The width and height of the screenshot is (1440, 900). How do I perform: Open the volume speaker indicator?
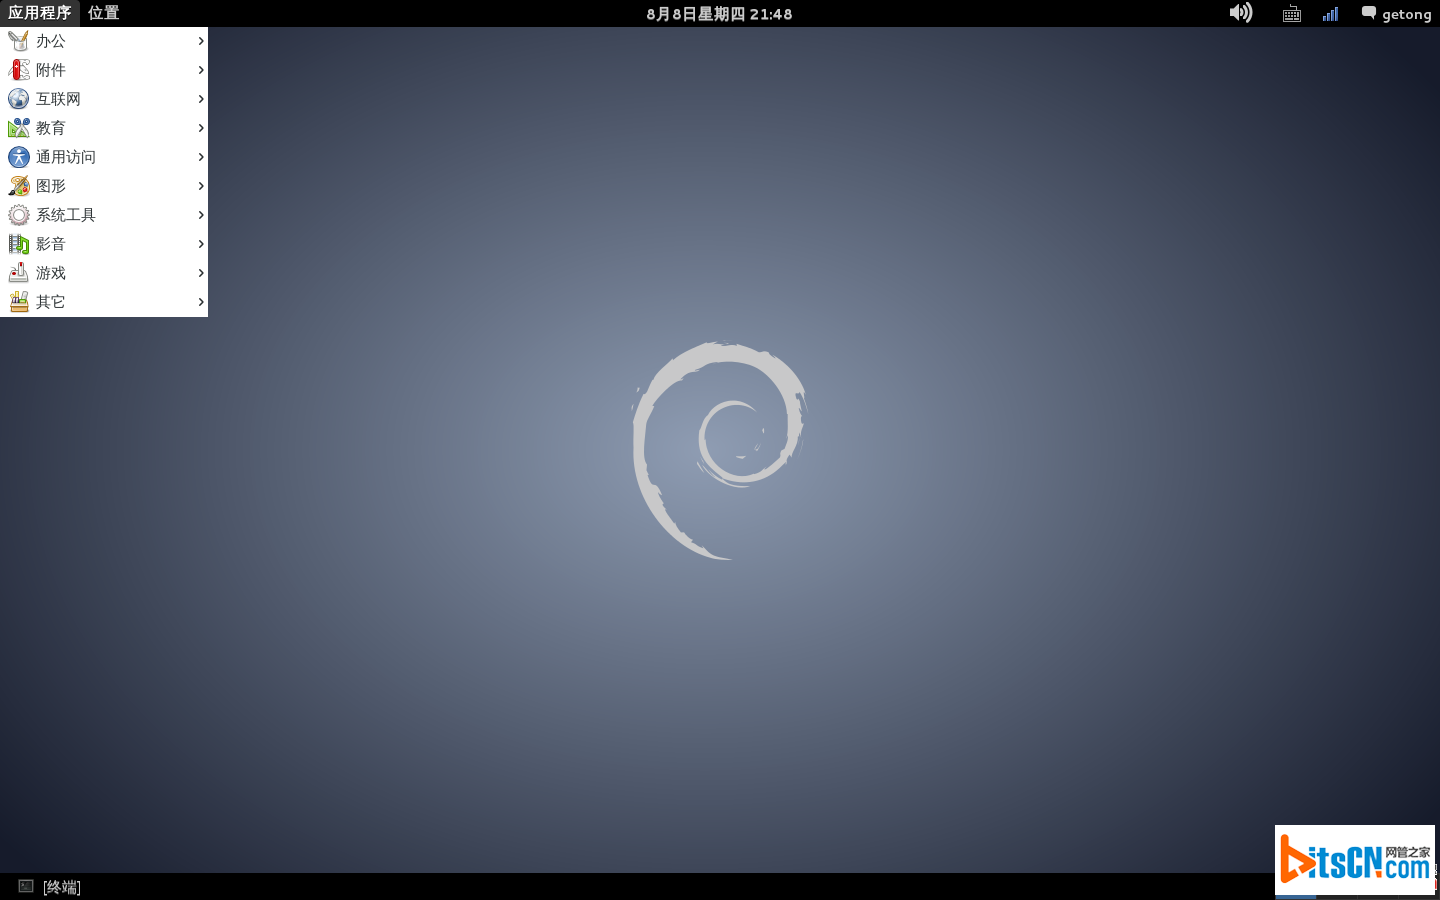1241,13
